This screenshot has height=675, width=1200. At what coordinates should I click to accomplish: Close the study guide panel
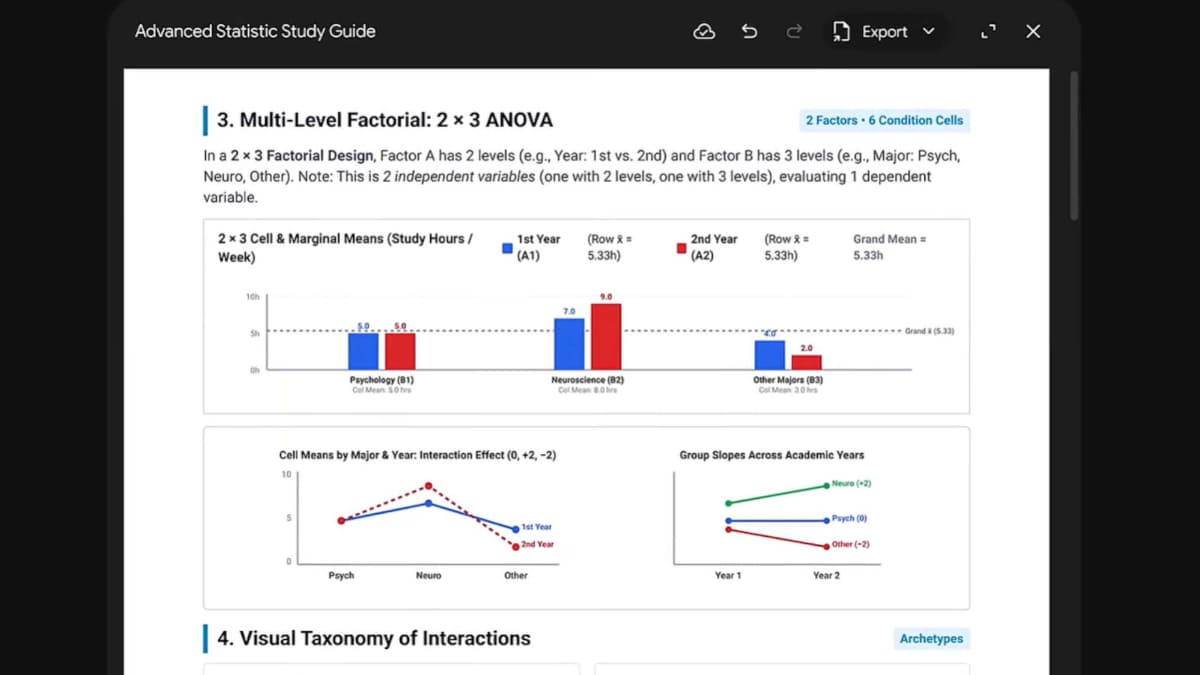coord(1034,32)
